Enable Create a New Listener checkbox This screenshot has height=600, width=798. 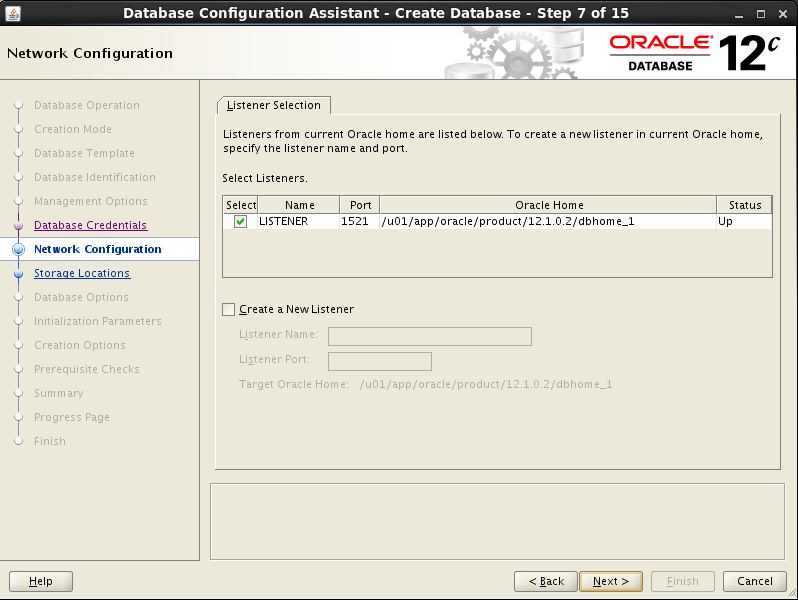[x=229, y=309]
